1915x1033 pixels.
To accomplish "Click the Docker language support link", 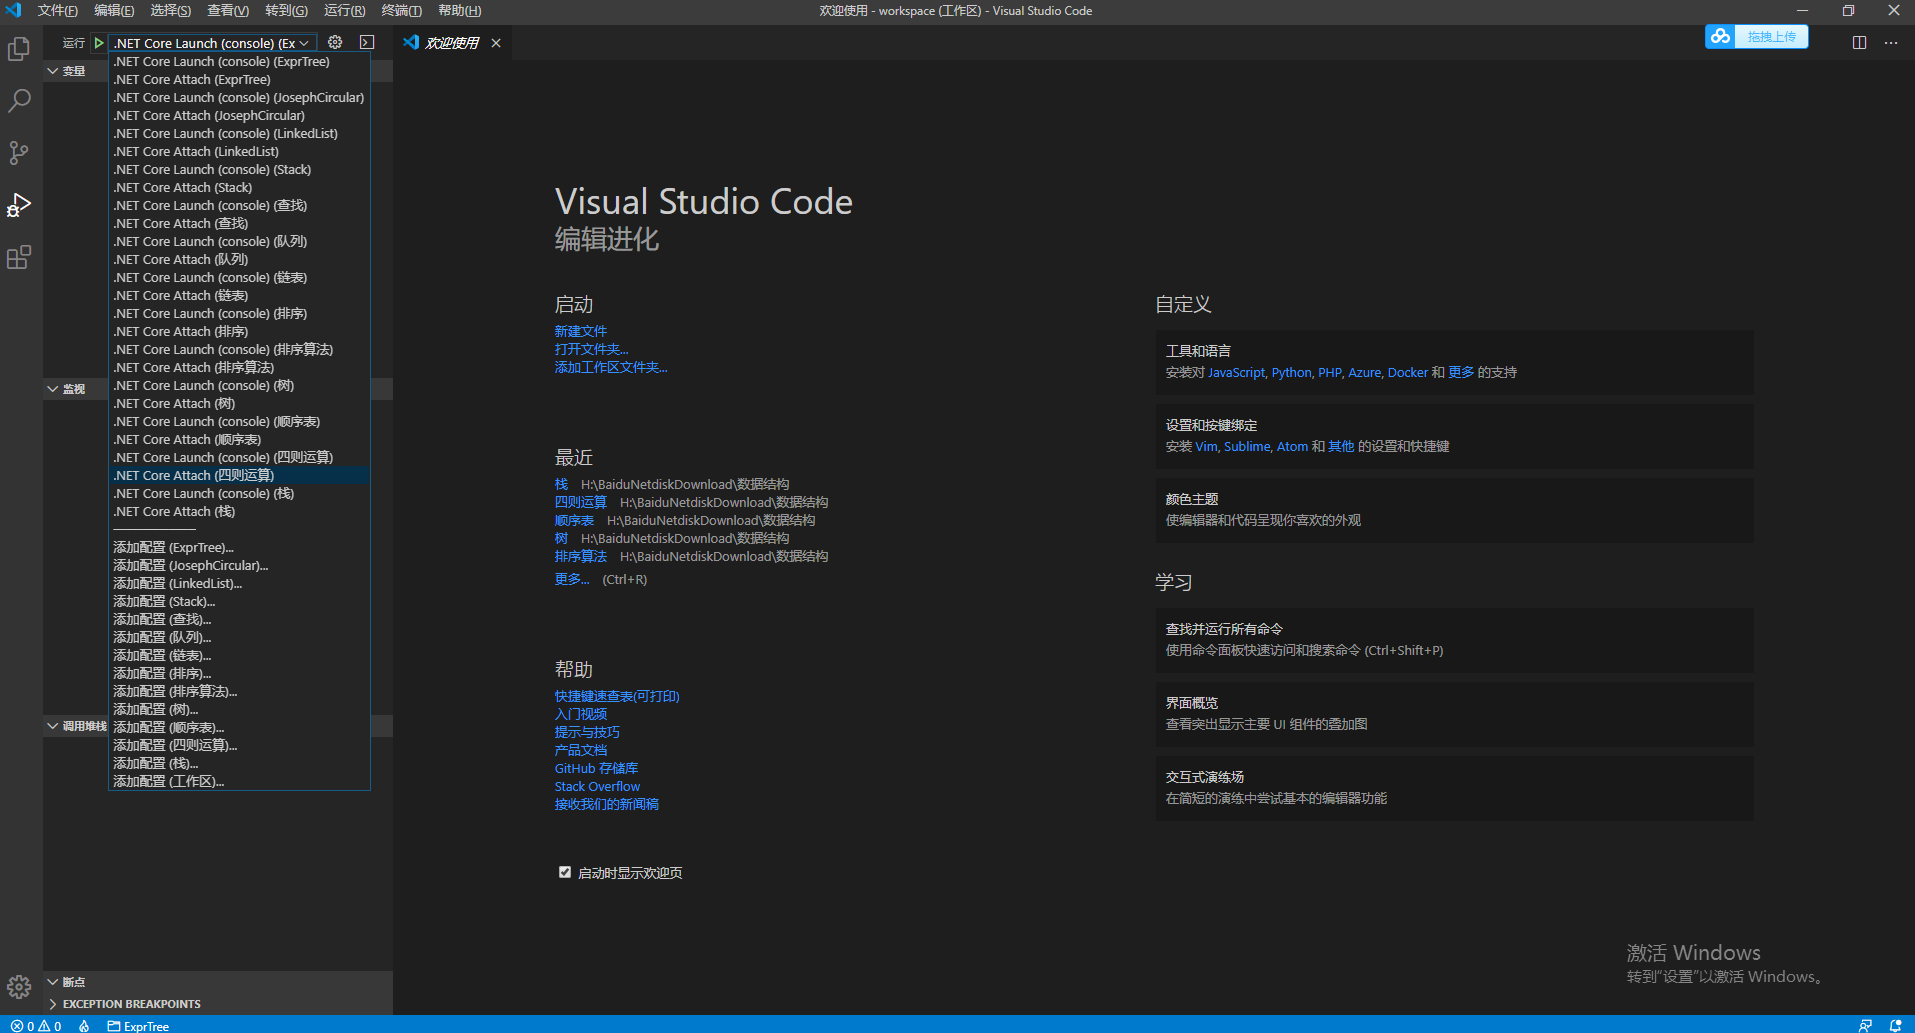I will pyautogui.click(x=1407, y=372).
